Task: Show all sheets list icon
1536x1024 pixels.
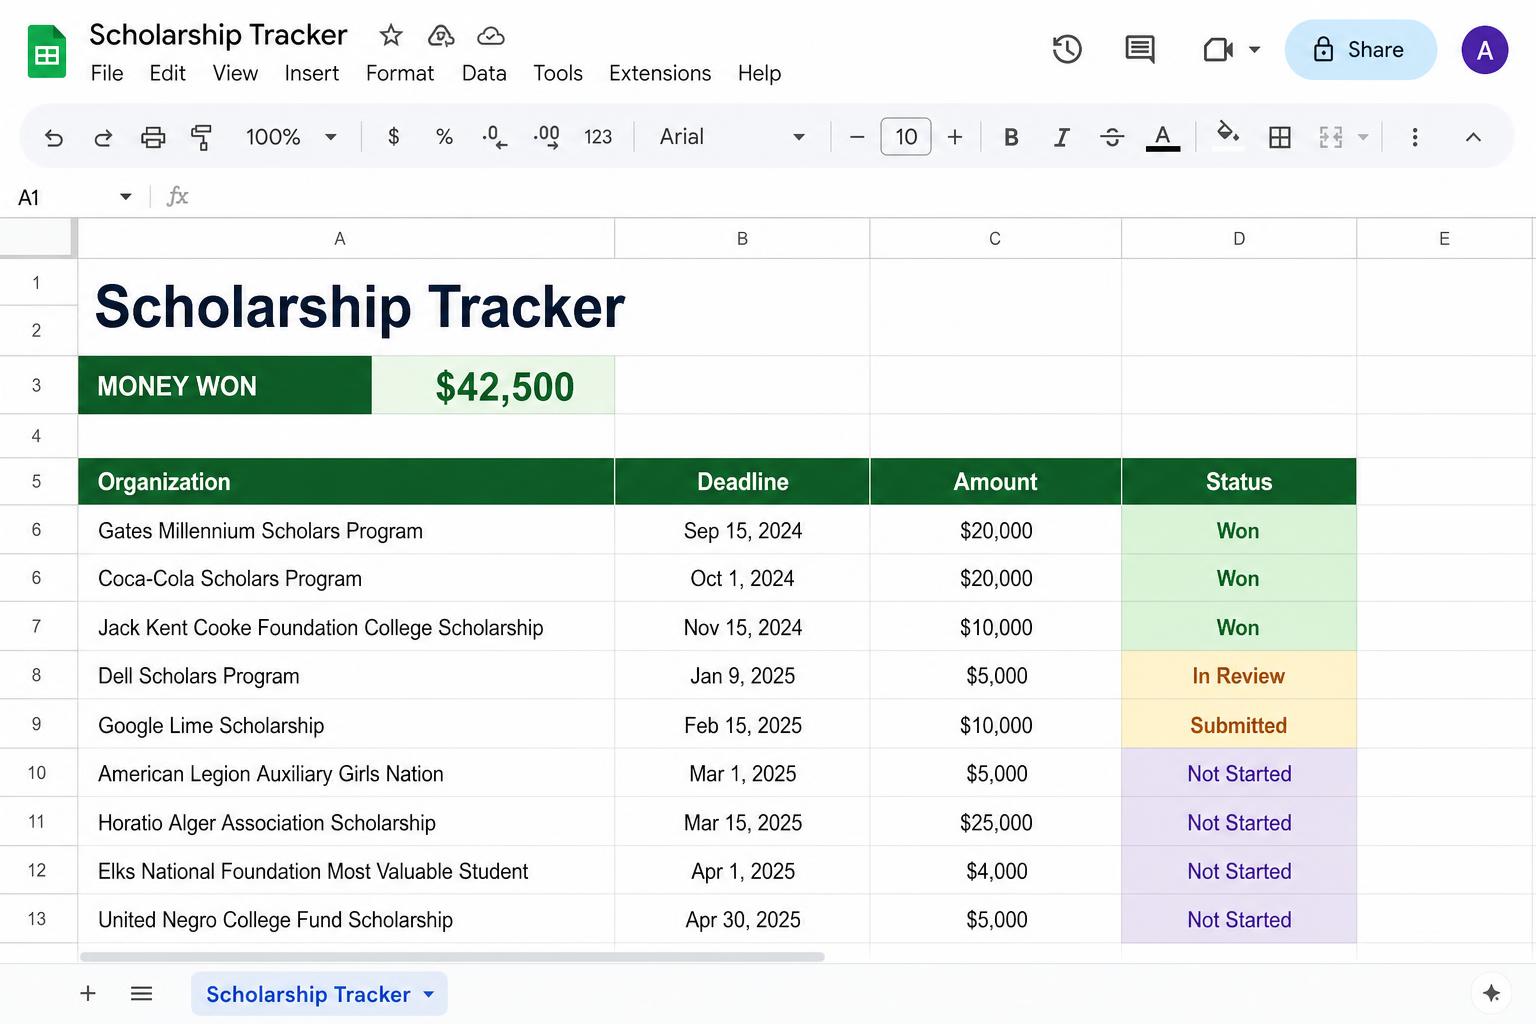Action: [x=141, y=993]
